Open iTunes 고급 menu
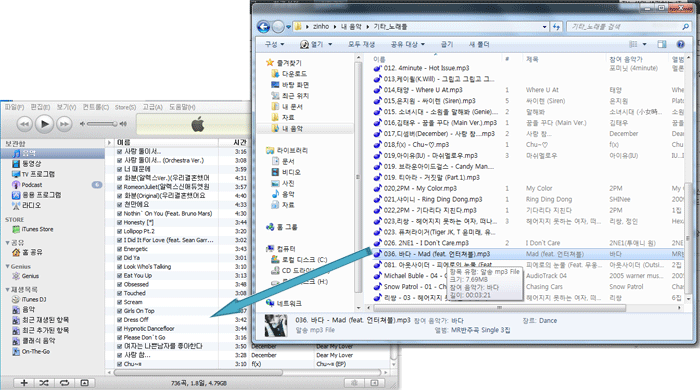Image resolution: width=700 pixels, height=390 pixels. click(x=153, y=107)
